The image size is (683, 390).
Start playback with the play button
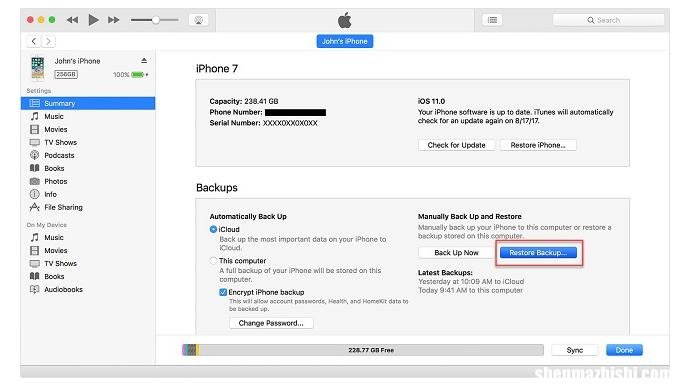pos(93,20)
